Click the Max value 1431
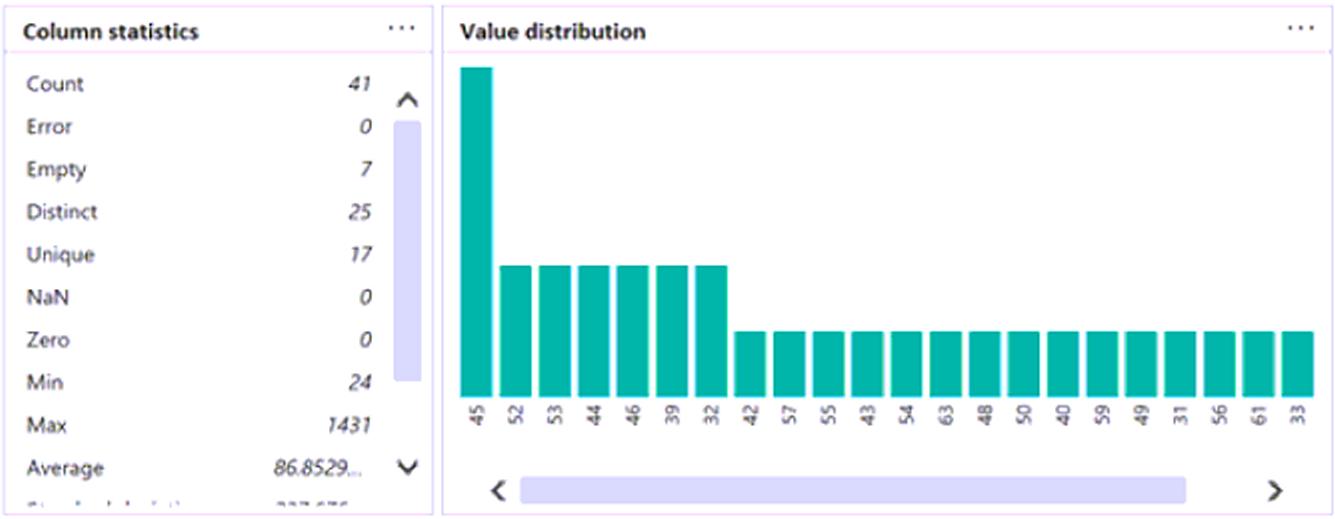This screenshot has width=1335, height=519. coord(349,426)
